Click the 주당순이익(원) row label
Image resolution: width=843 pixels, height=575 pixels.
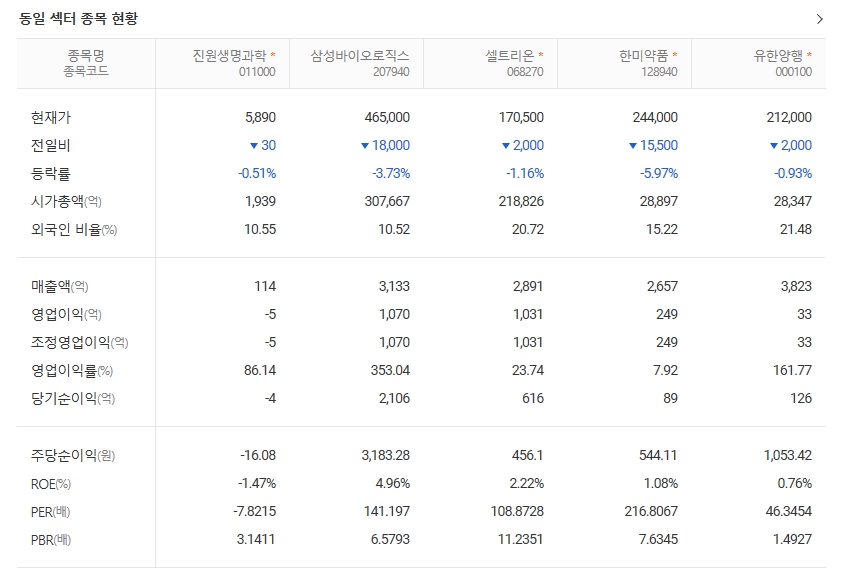pos(73,456)
